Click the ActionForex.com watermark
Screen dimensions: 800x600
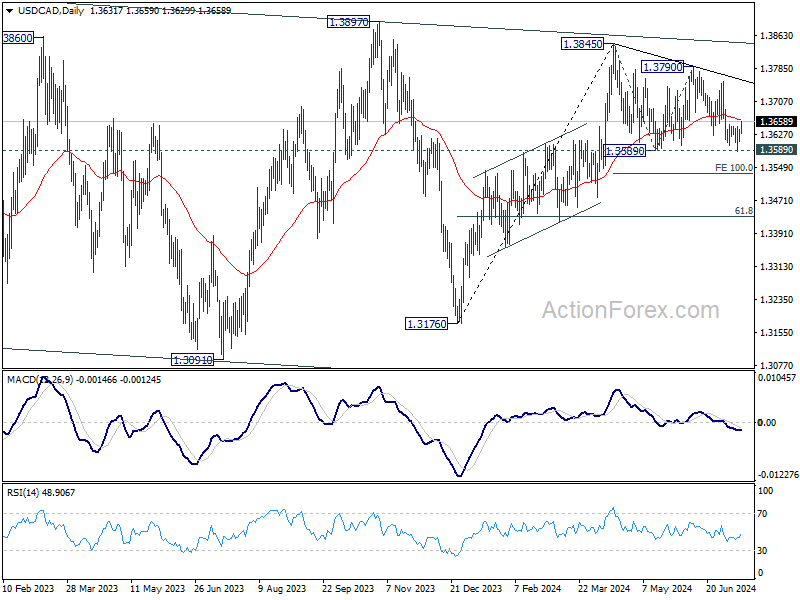[631, 310]
